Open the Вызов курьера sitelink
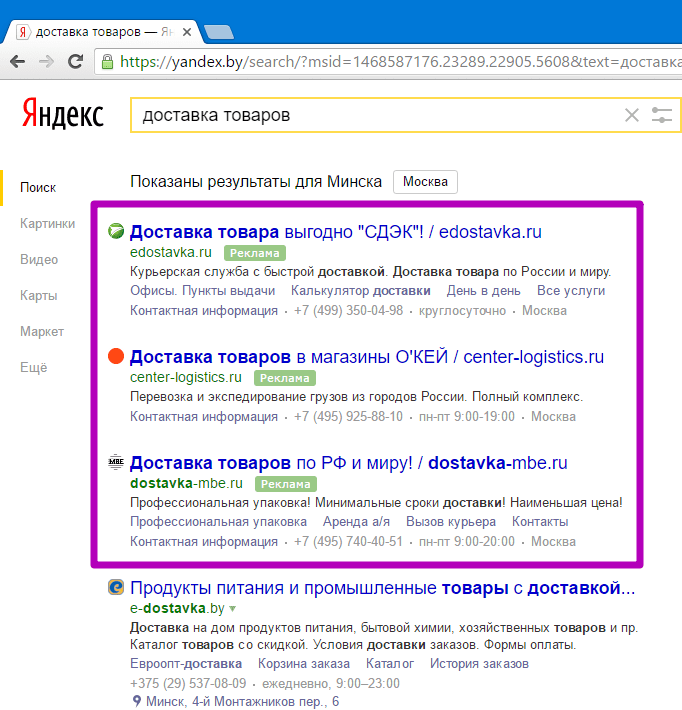682x710 pixels. coord(450,522)
